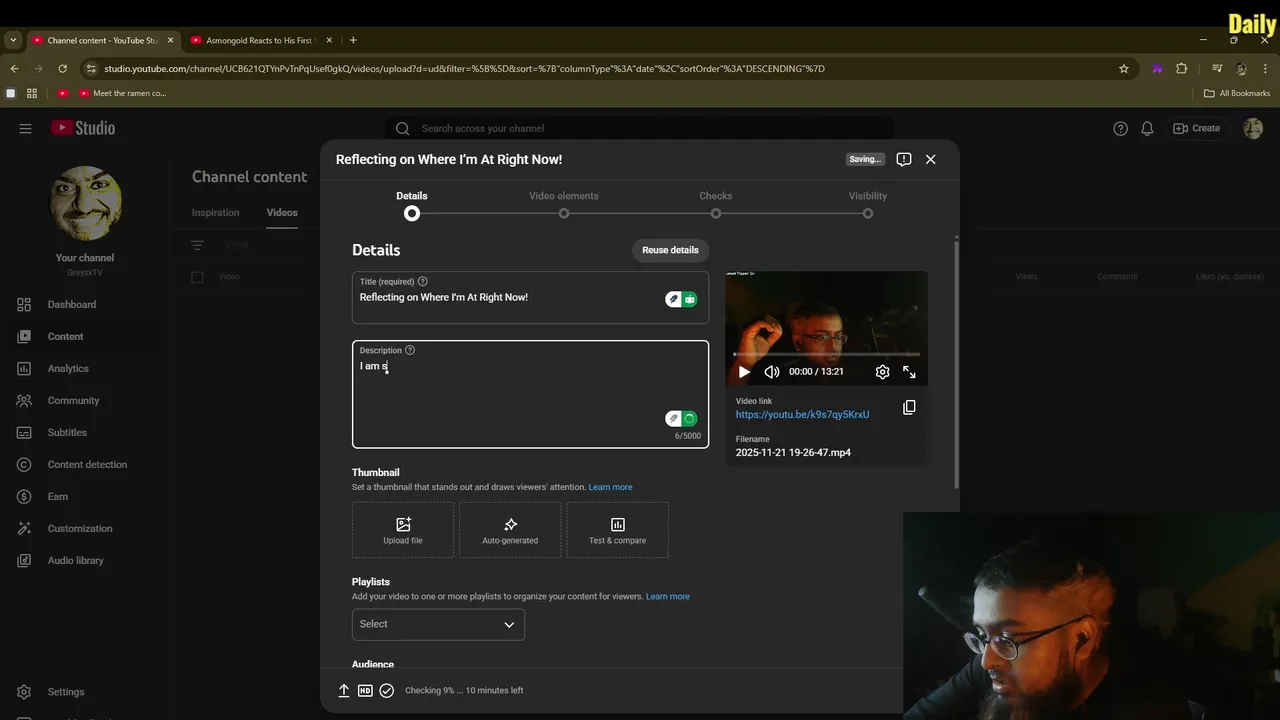Click the YouTube Studio logo
The width and height of the screenshot is (1280, 720).
83,128
